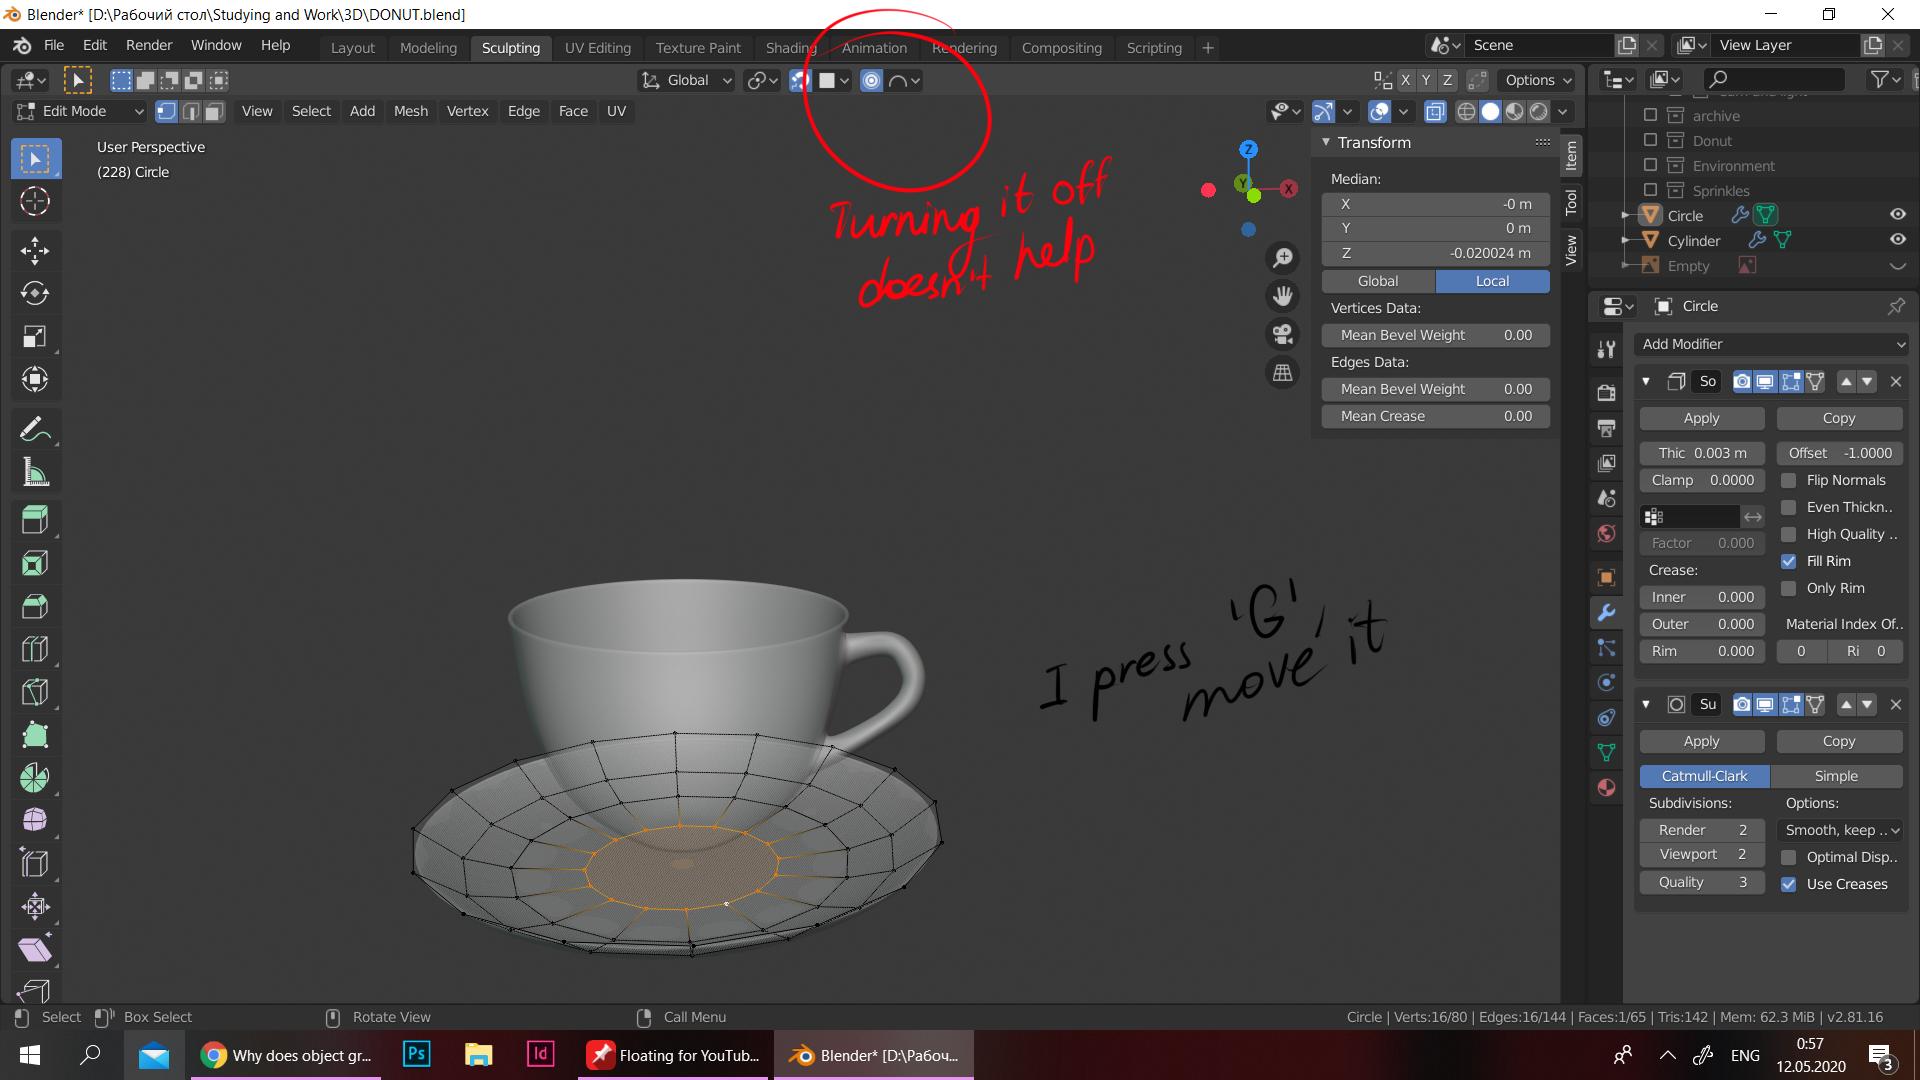This screenshot has height=1080, width=1920.
Task: Open the Modifiers wrench properties tab
Action: tap(1606, 613)
